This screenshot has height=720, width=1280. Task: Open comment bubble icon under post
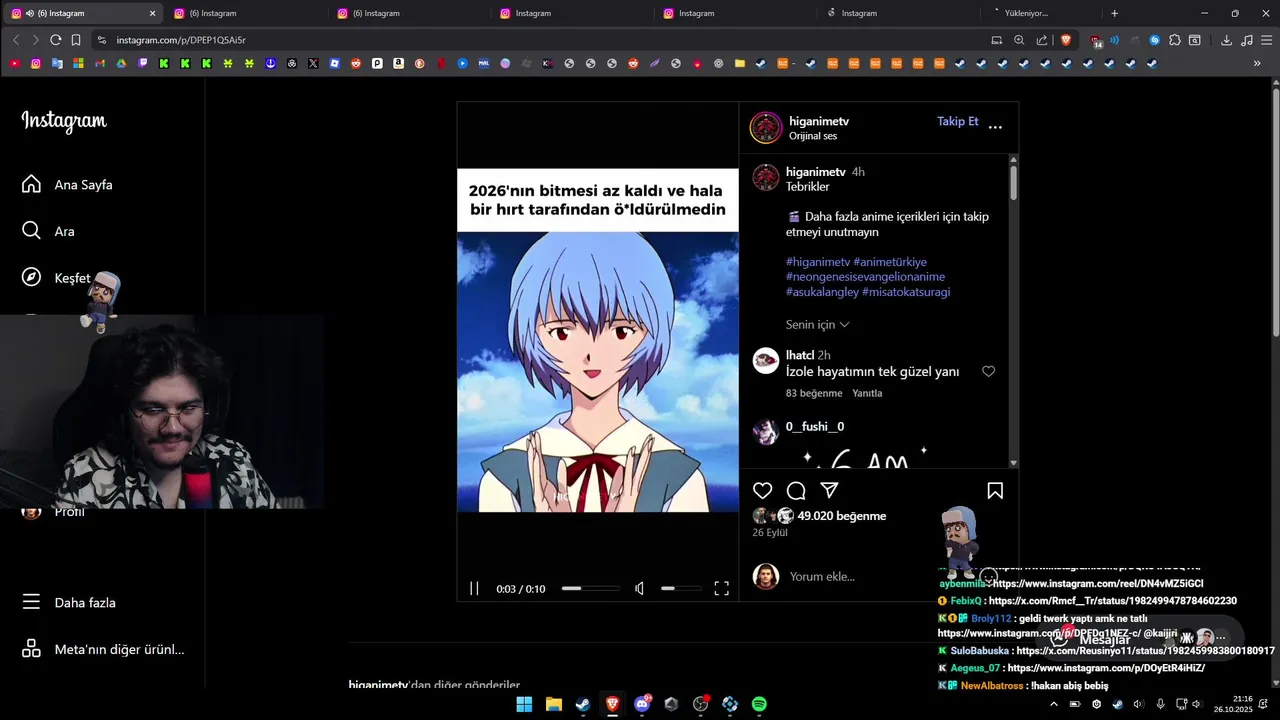(796, 491)
